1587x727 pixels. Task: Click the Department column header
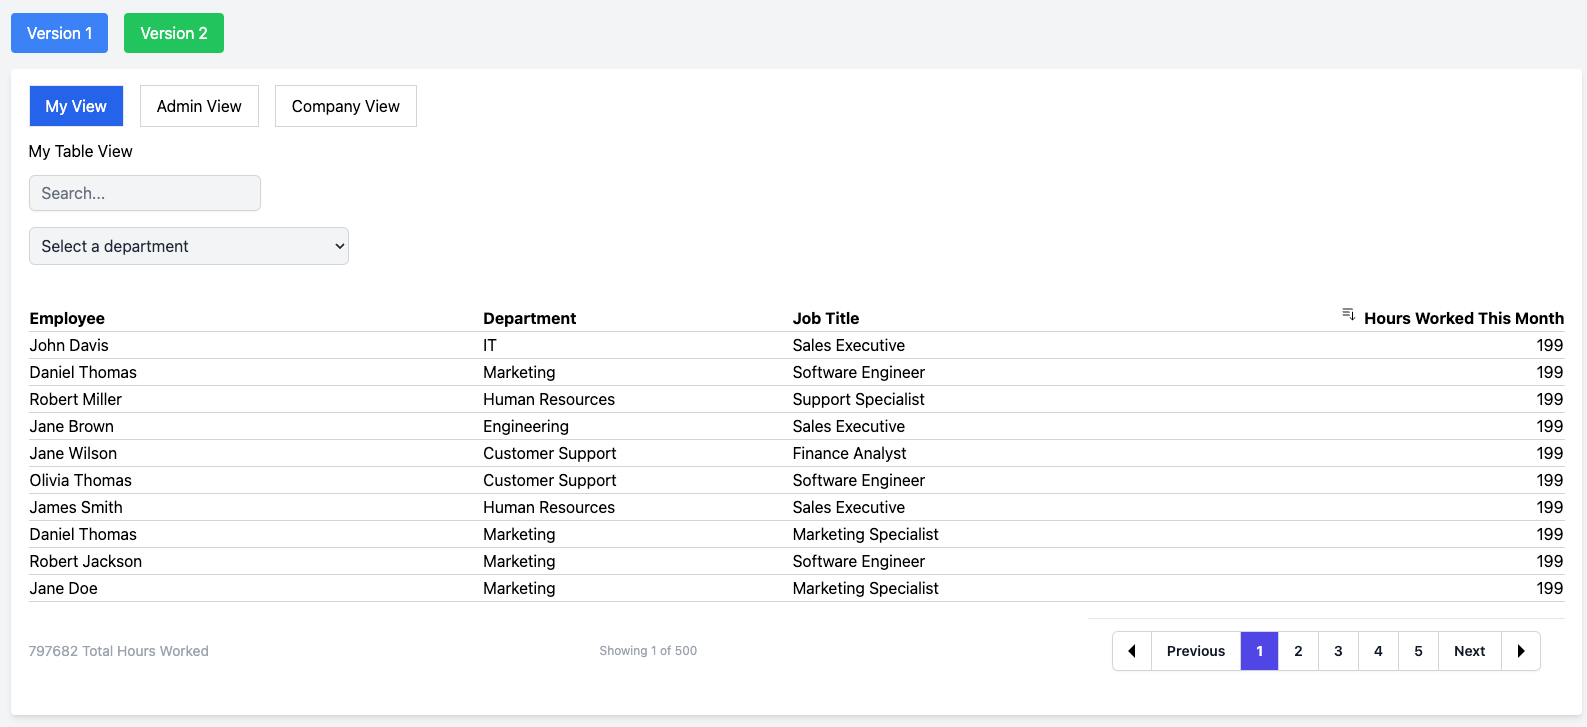click(529, 318)
